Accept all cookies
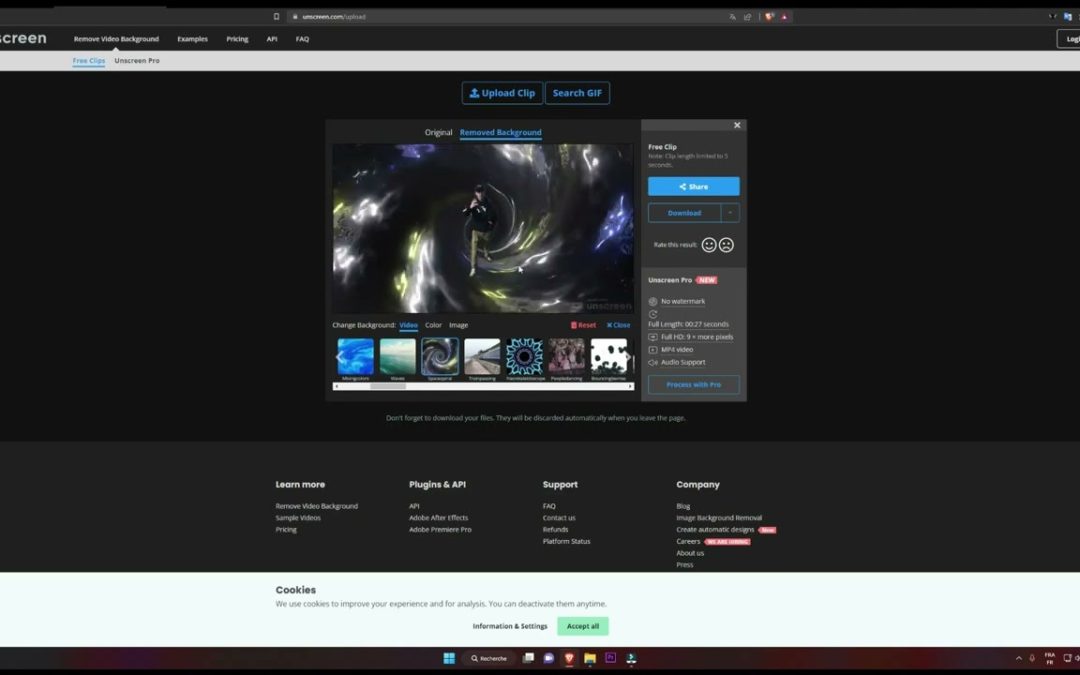Screen dimensions: 1080x675 (583, 626)
